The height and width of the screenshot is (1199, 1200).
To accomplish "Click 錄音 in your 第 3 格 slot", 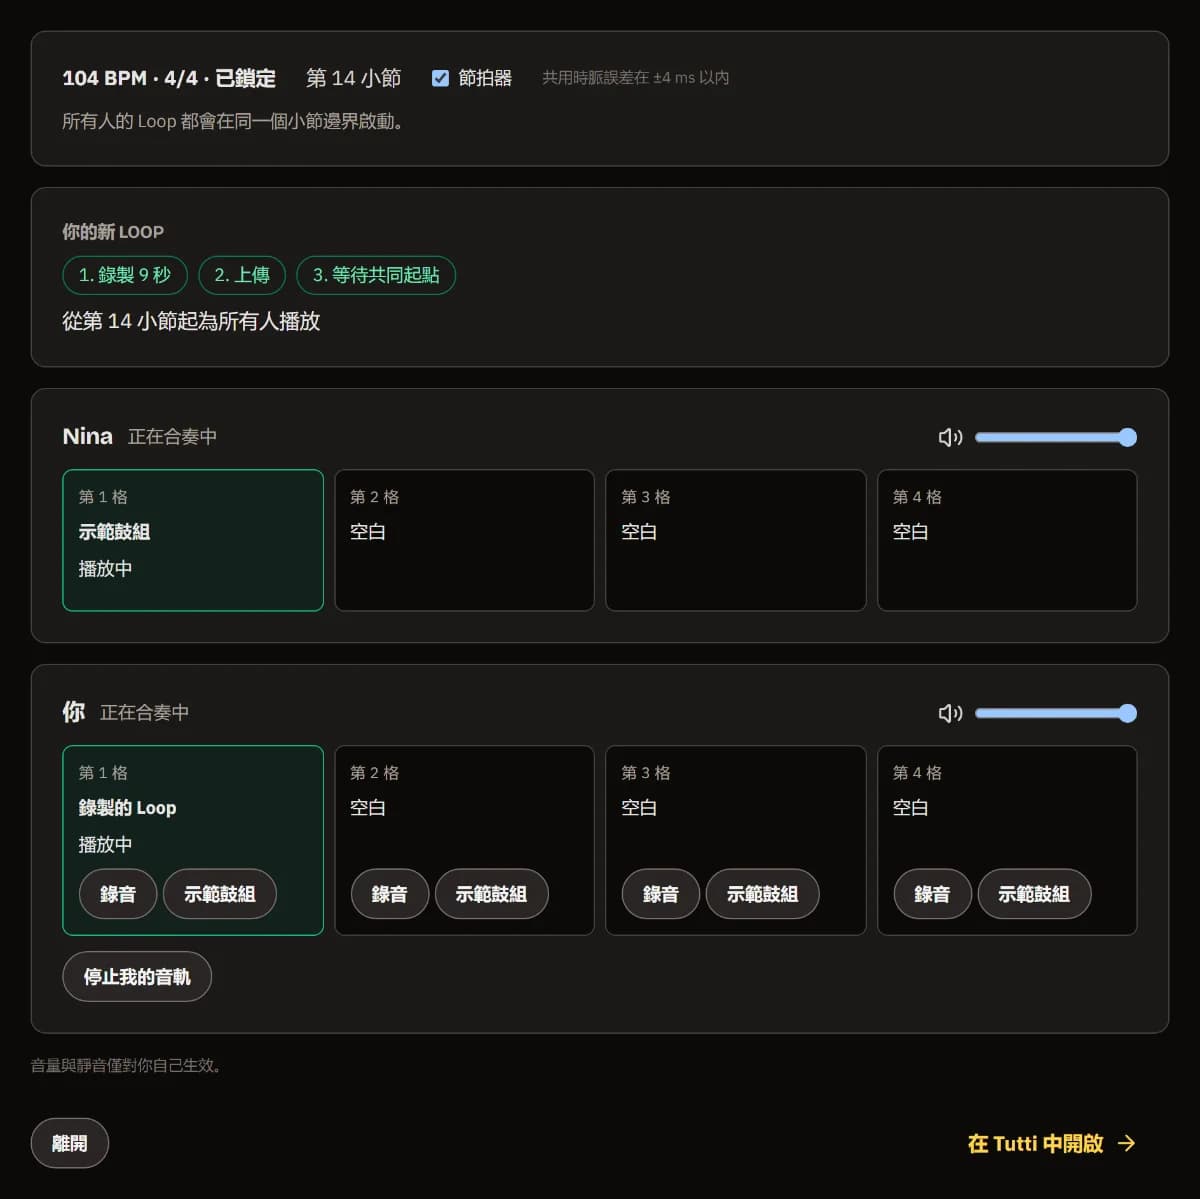I will tap(660, 894).
